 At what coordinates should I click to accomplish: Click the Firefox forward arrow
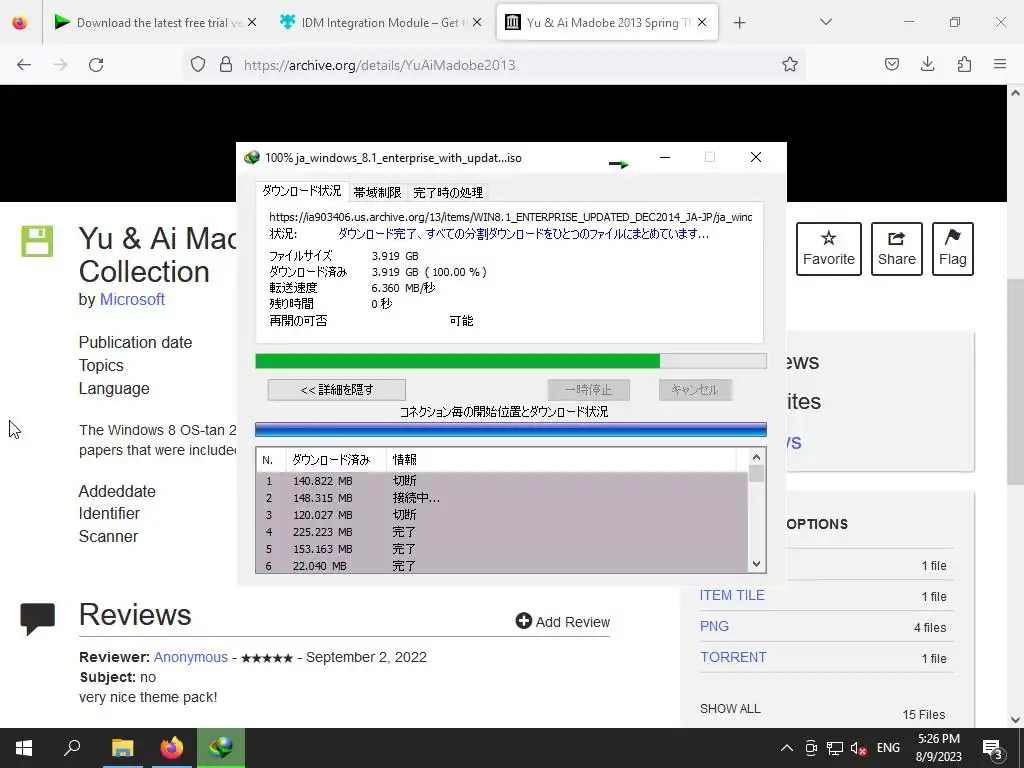click(60, 65)
